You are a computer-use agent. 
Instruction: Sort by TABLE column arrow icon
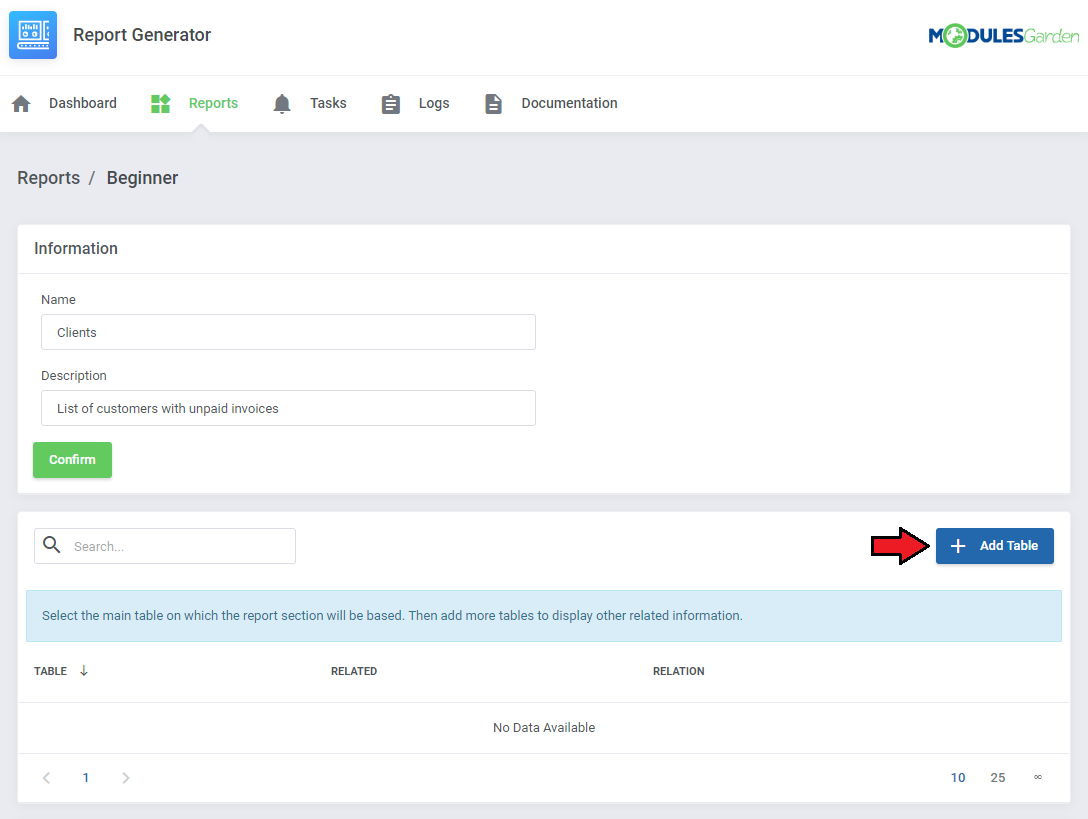point(84,670)
